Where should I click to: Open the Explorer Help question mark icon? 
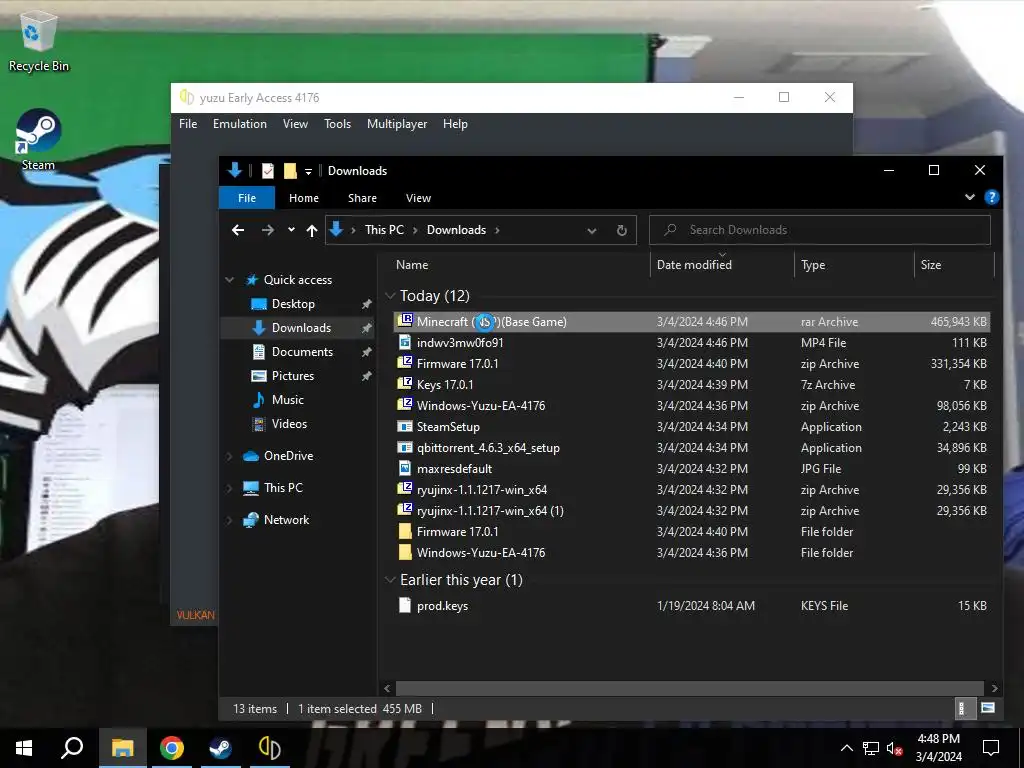[991, 197]
